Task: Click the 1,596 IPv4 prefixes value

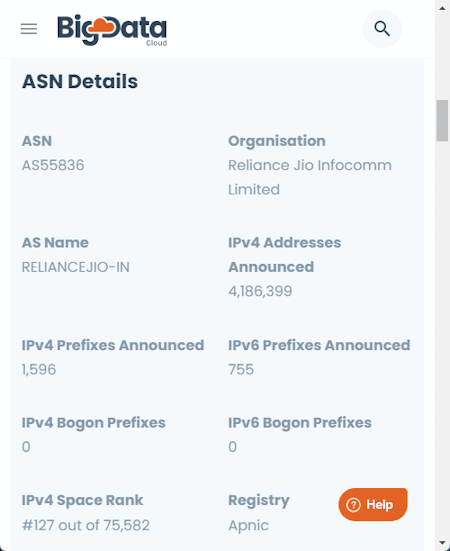Action: point(39,370)
